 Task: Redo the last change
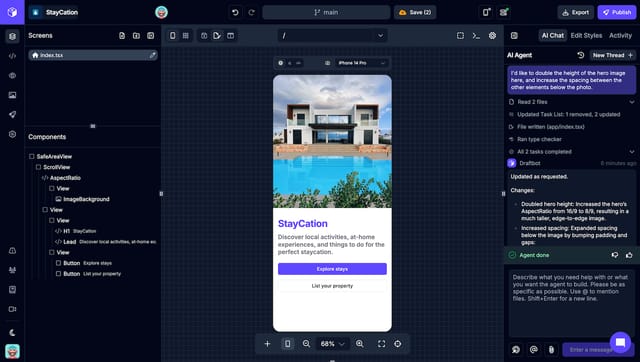click(252, 12)
